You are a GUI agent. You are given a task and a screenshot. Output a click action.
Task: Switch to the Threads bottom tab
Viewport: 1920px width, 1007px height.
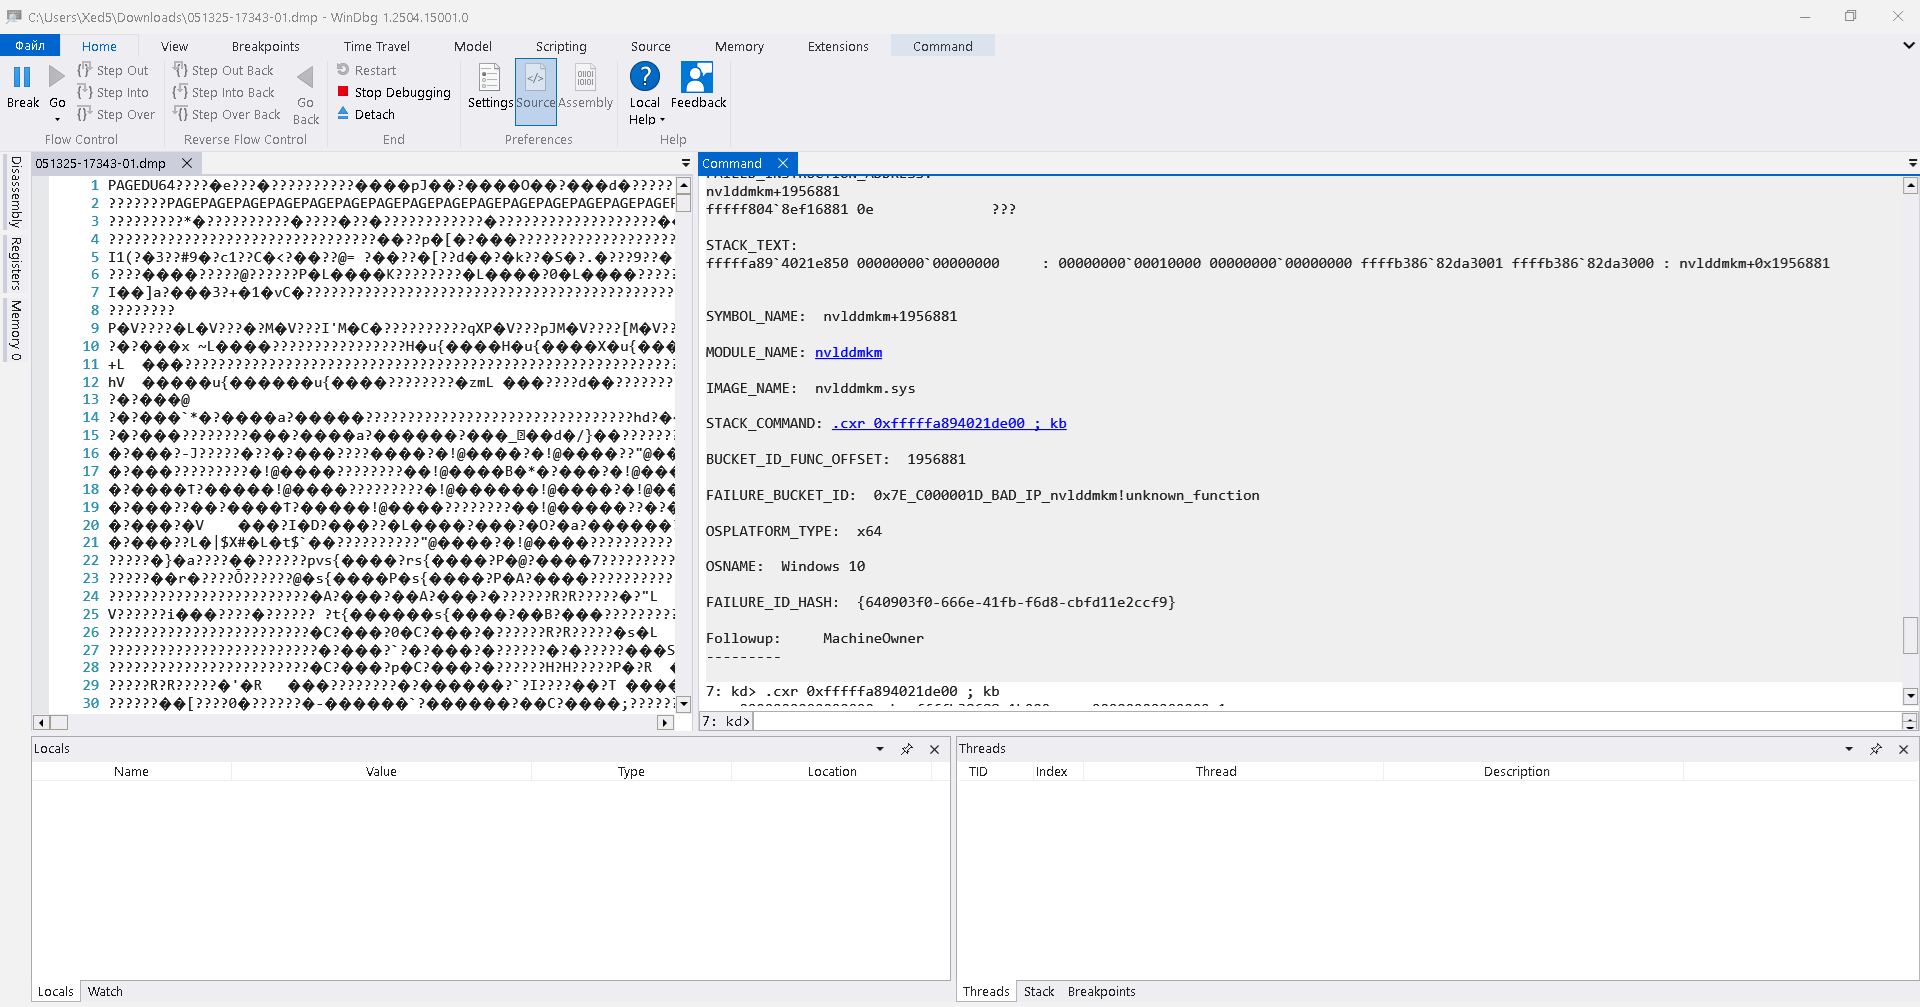[986, 991]
